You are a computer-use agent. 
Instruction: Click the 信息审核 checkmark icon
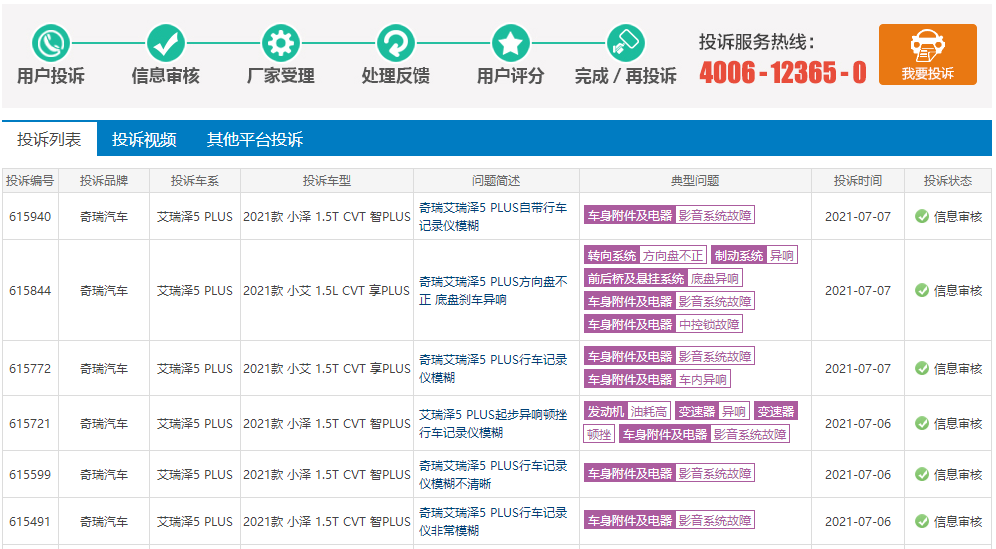(x=166, y=43)
